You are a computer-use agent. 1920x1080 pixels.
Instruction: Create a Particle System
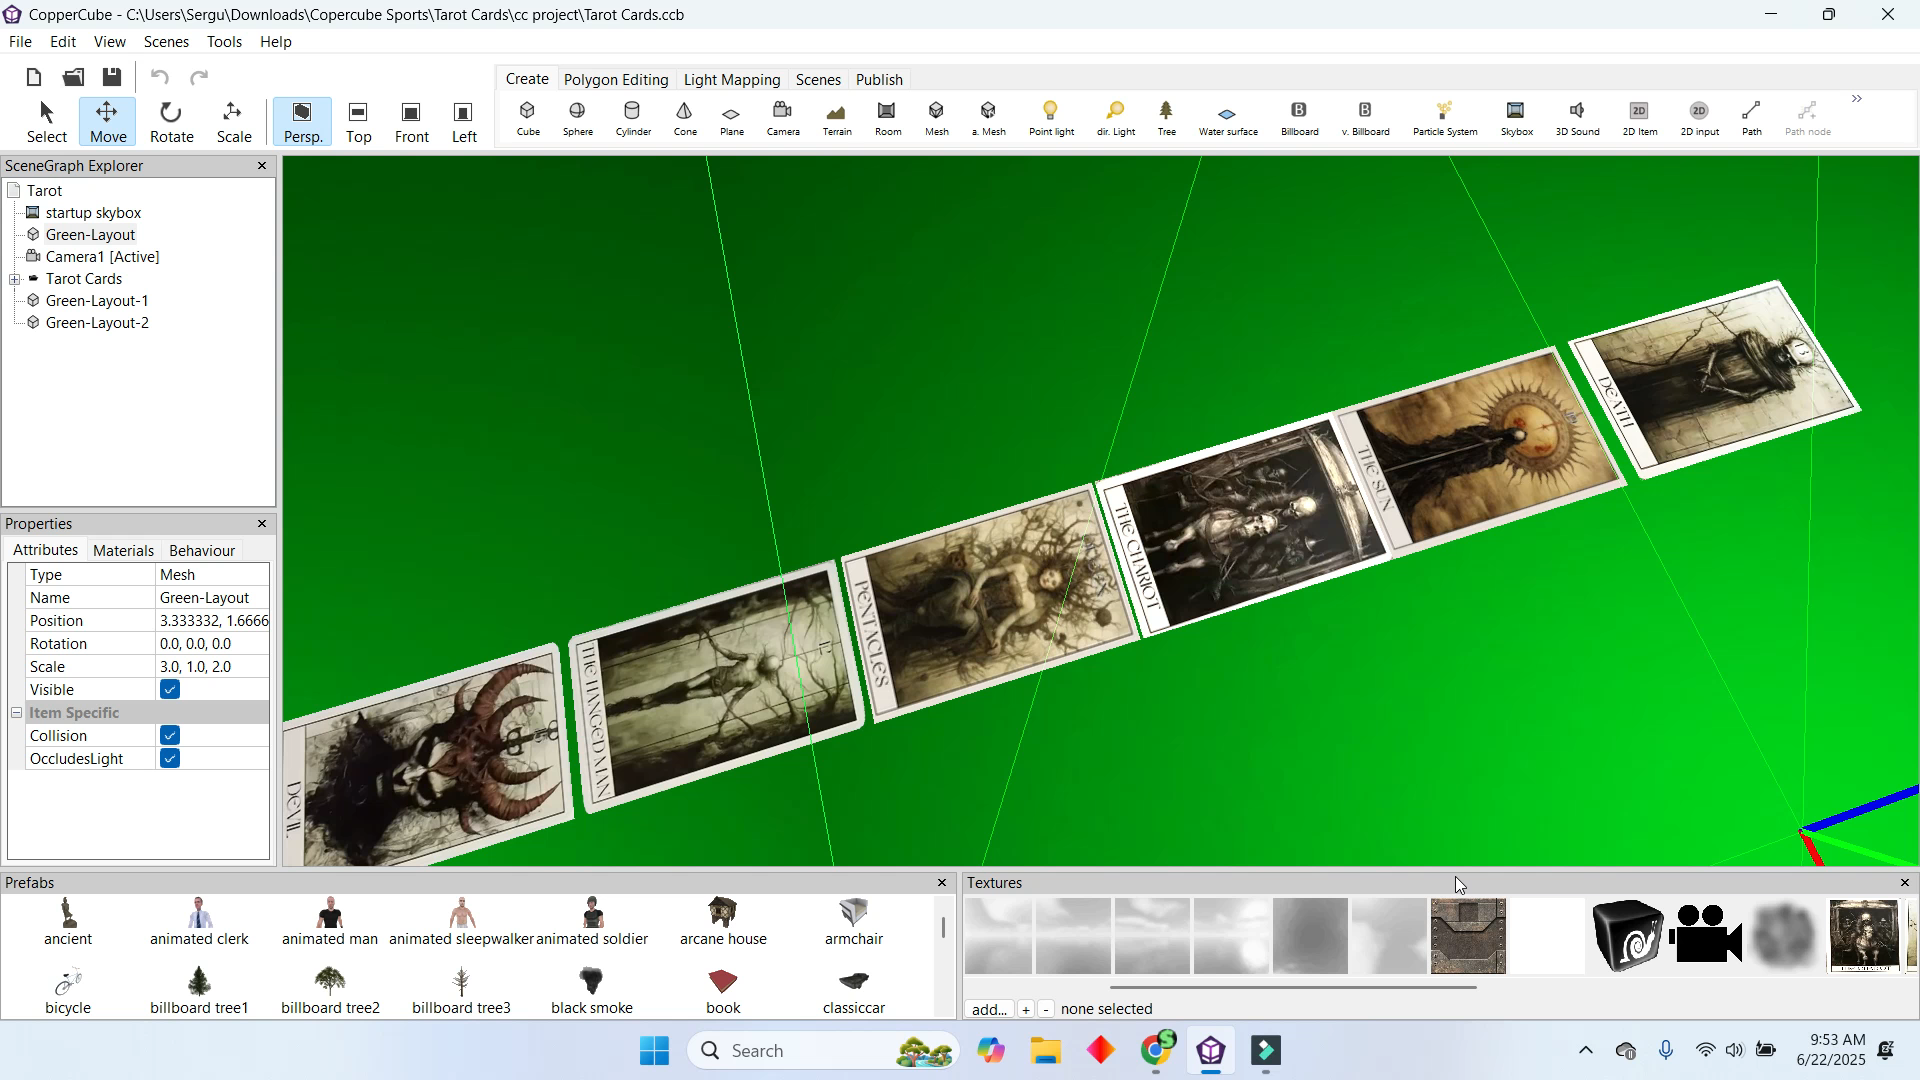click(1445, 119)
